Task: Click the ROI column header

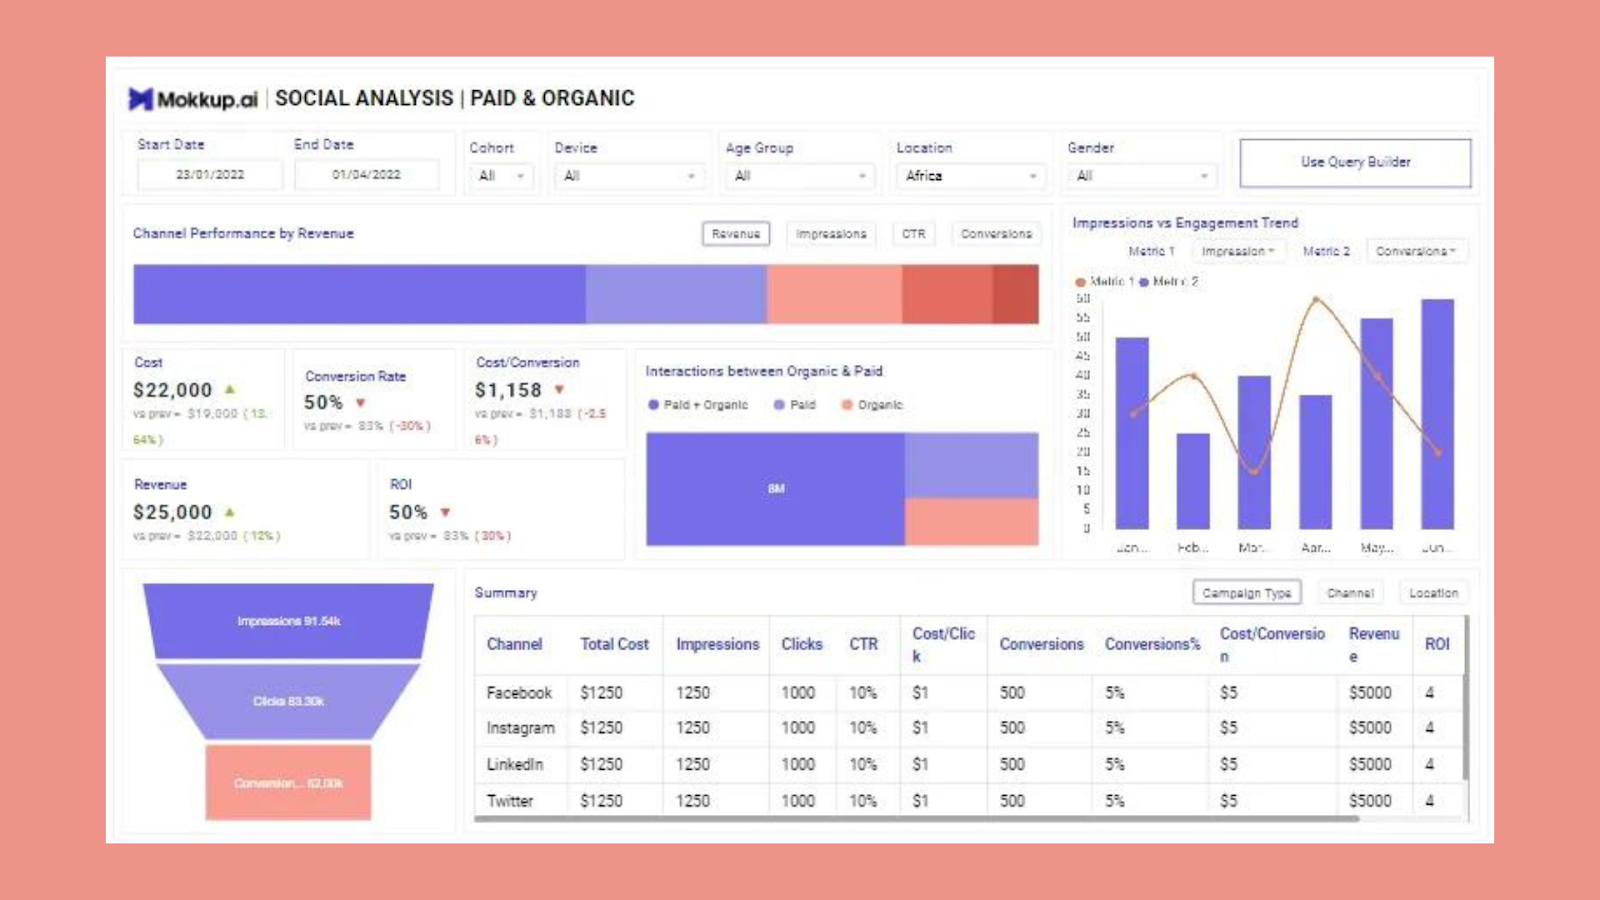Action: point(1437,645)
